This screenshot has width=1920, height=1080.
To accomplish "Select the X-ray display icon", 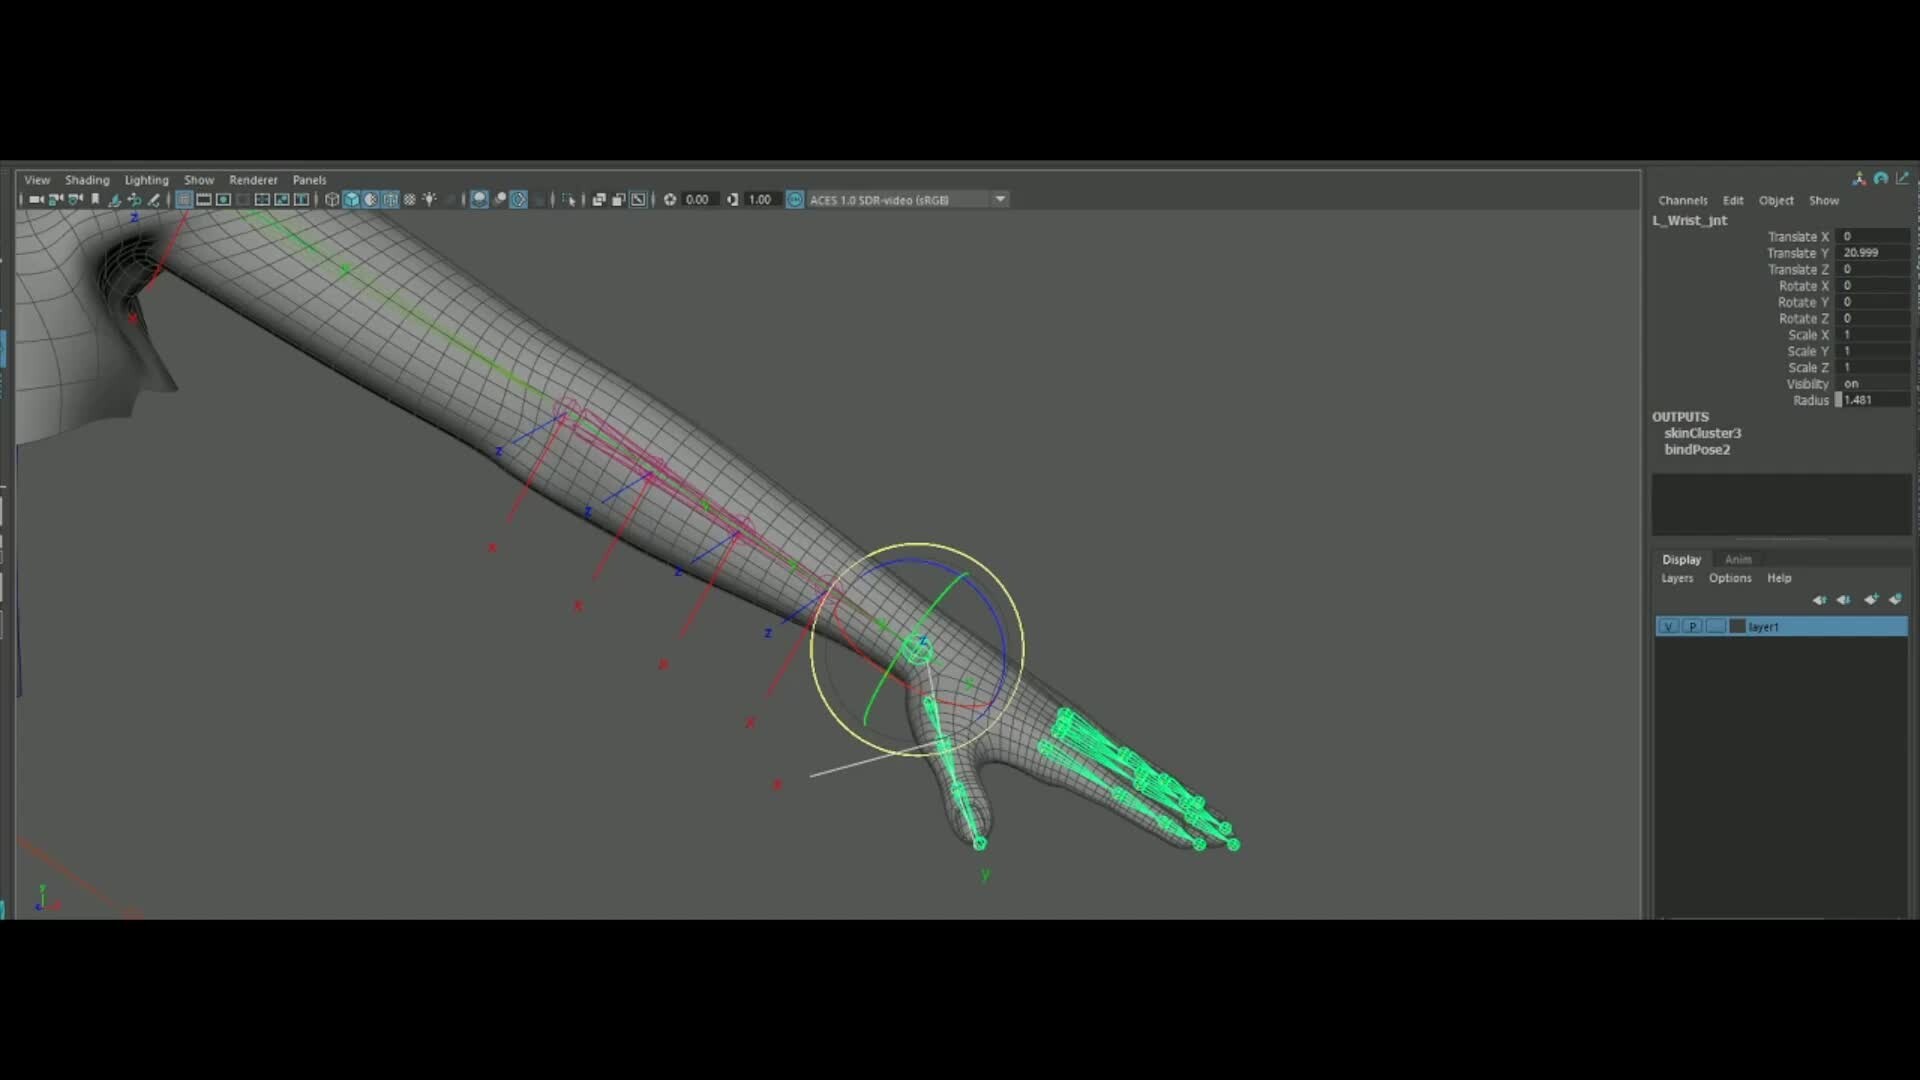I will 481,199.
